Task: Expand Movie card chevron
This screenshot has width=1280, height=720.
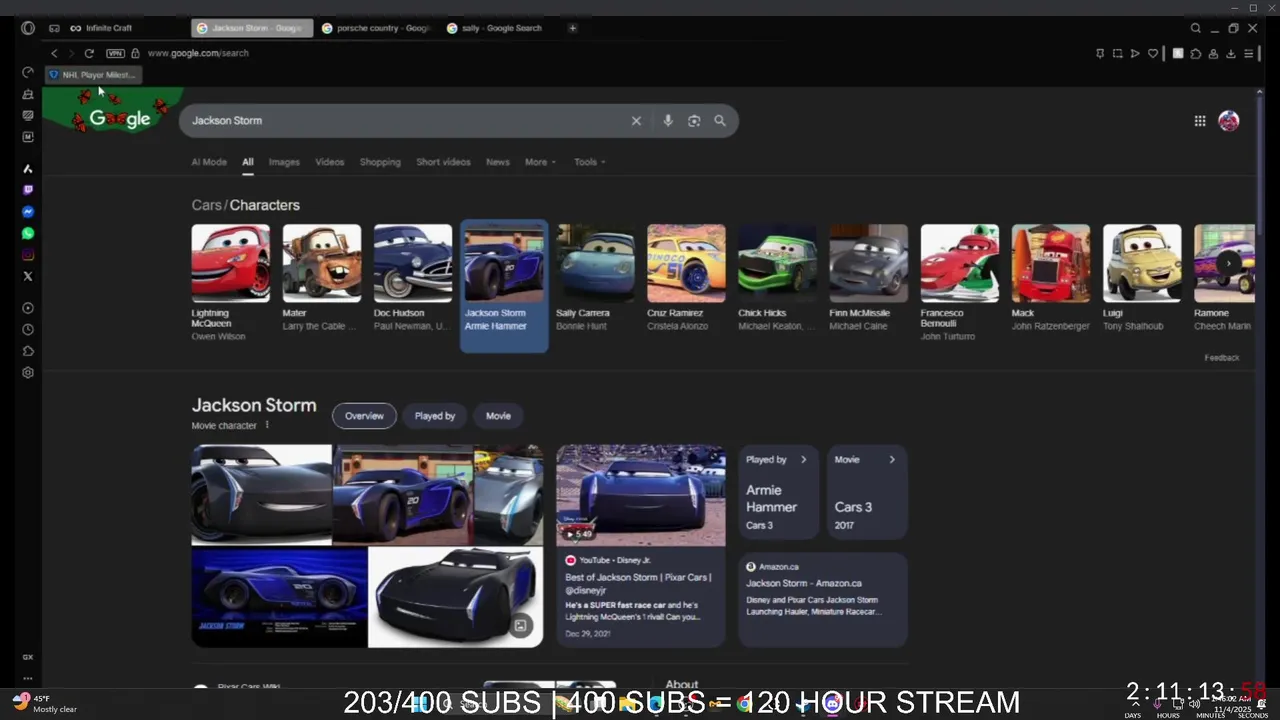Action: (x=892, y=460)
